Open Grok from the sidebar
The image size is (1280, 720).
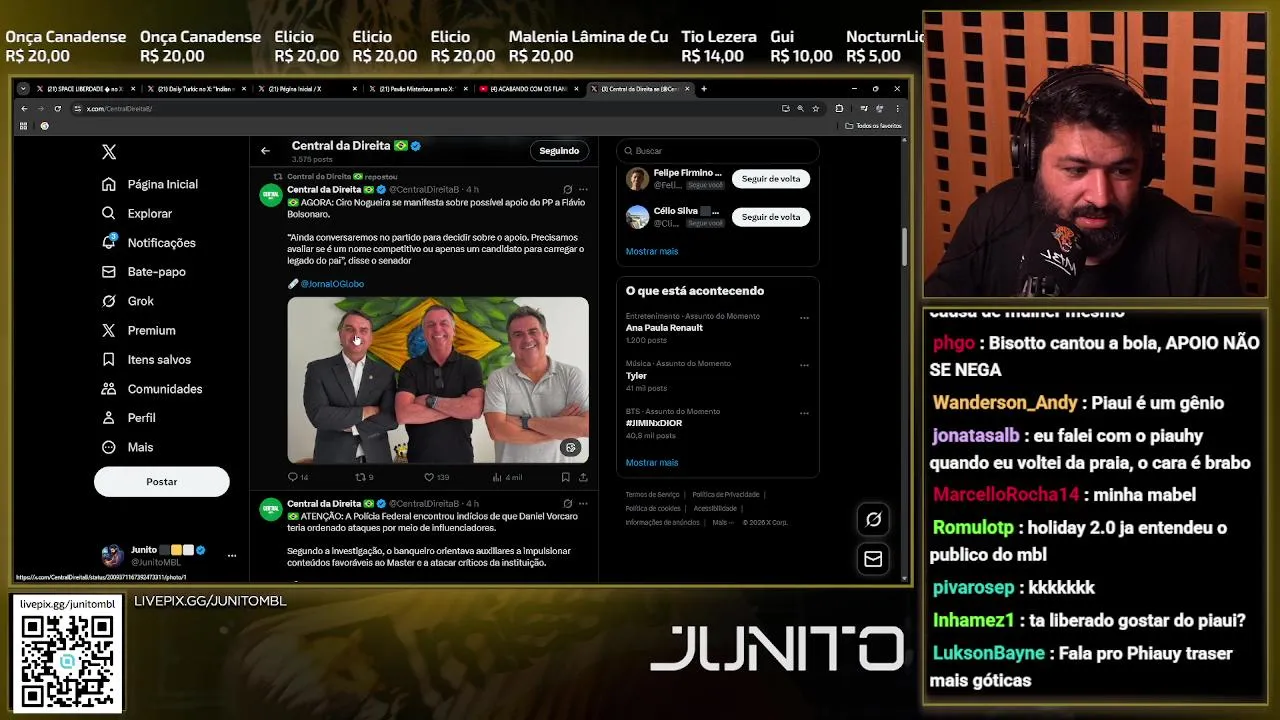(x=128, y=301)
